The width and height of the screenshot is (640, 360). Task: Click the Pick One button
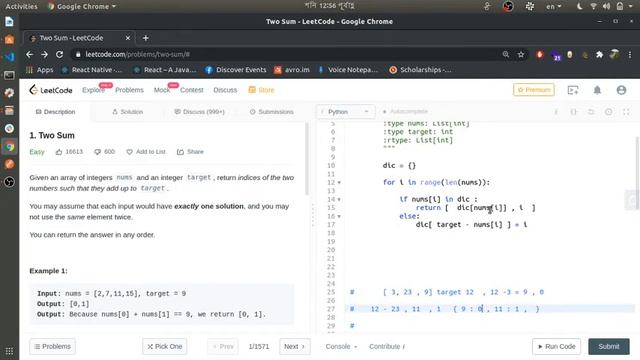[164, 347]
